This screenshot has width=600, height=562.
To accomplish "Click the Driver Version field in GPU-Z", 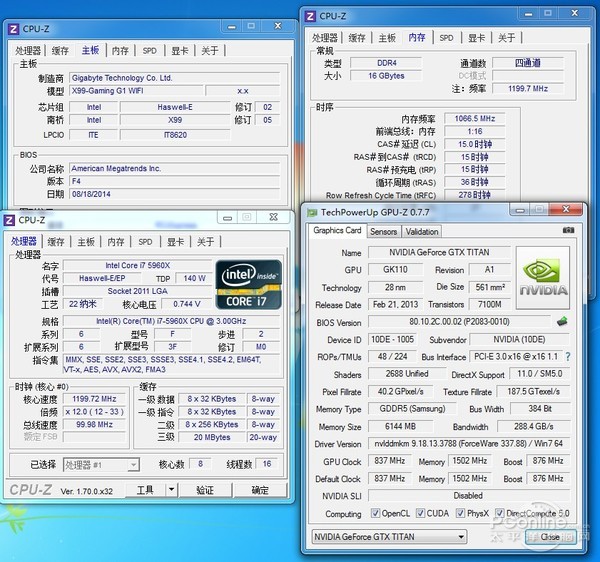I will (x=469, y=443).
